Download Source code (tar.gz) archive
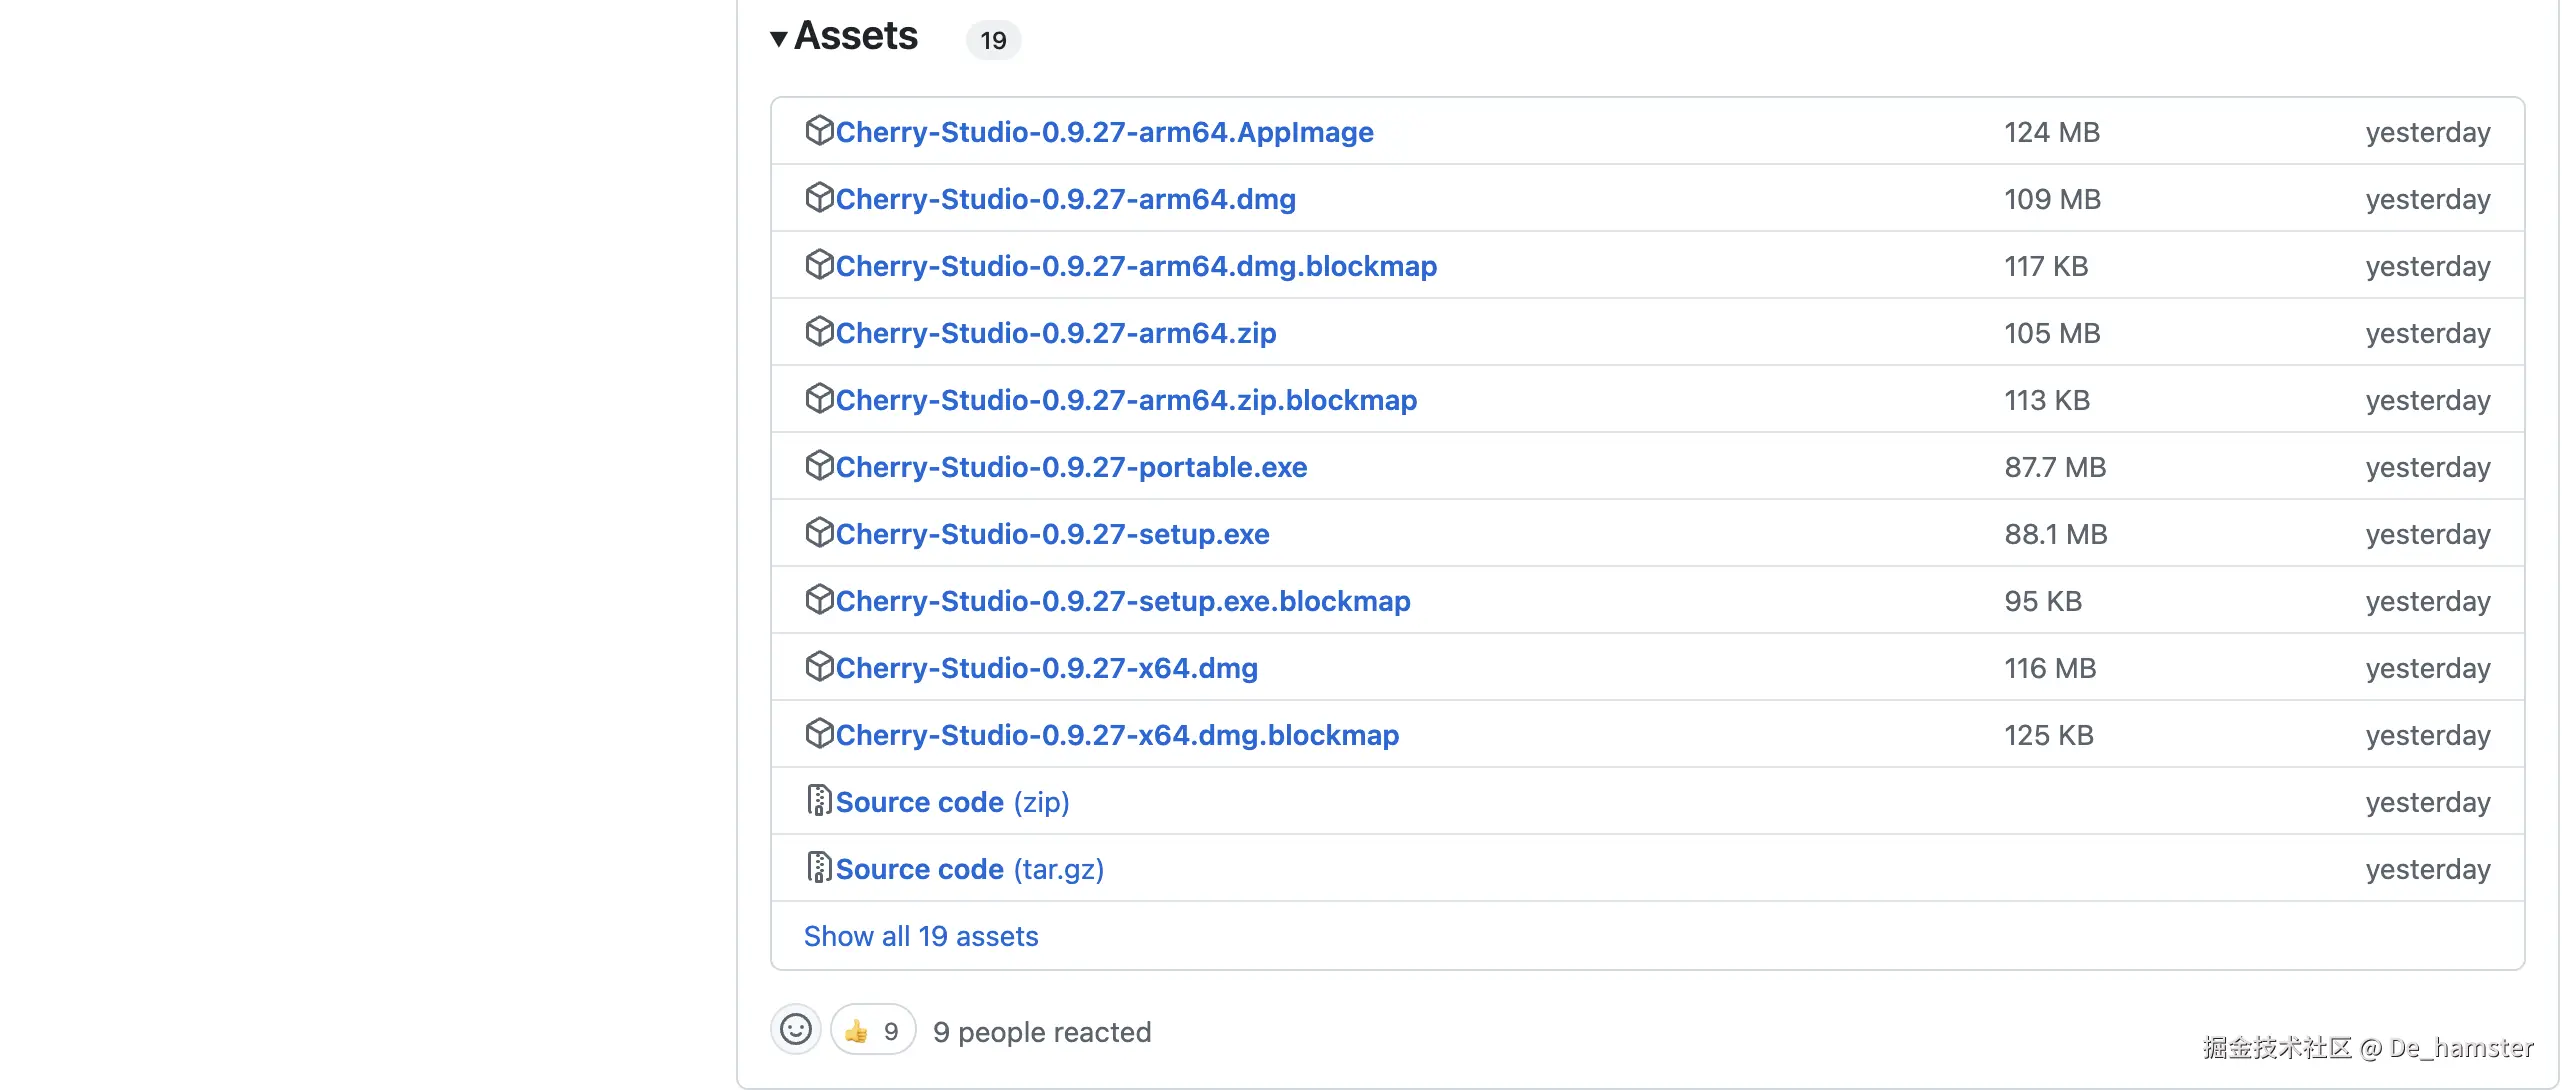 pyautogui.click(x=969, y=869)
